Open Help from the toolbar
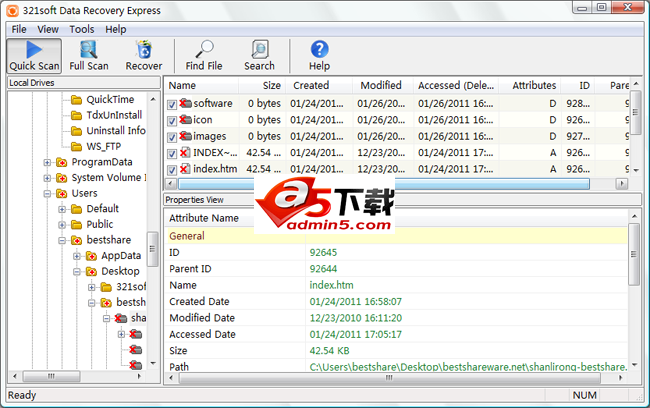The image size is (650, 408). 319,56
